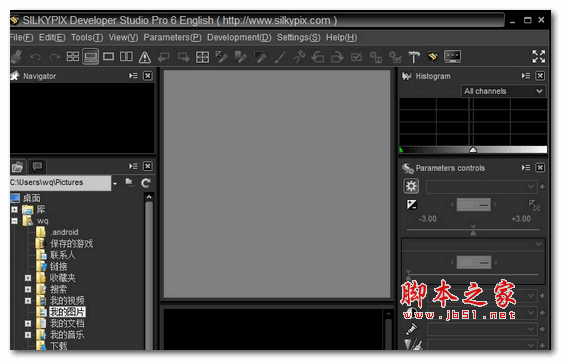
Task: Rotate image left with toolbar icon
Action: click(x=318, y=57)
